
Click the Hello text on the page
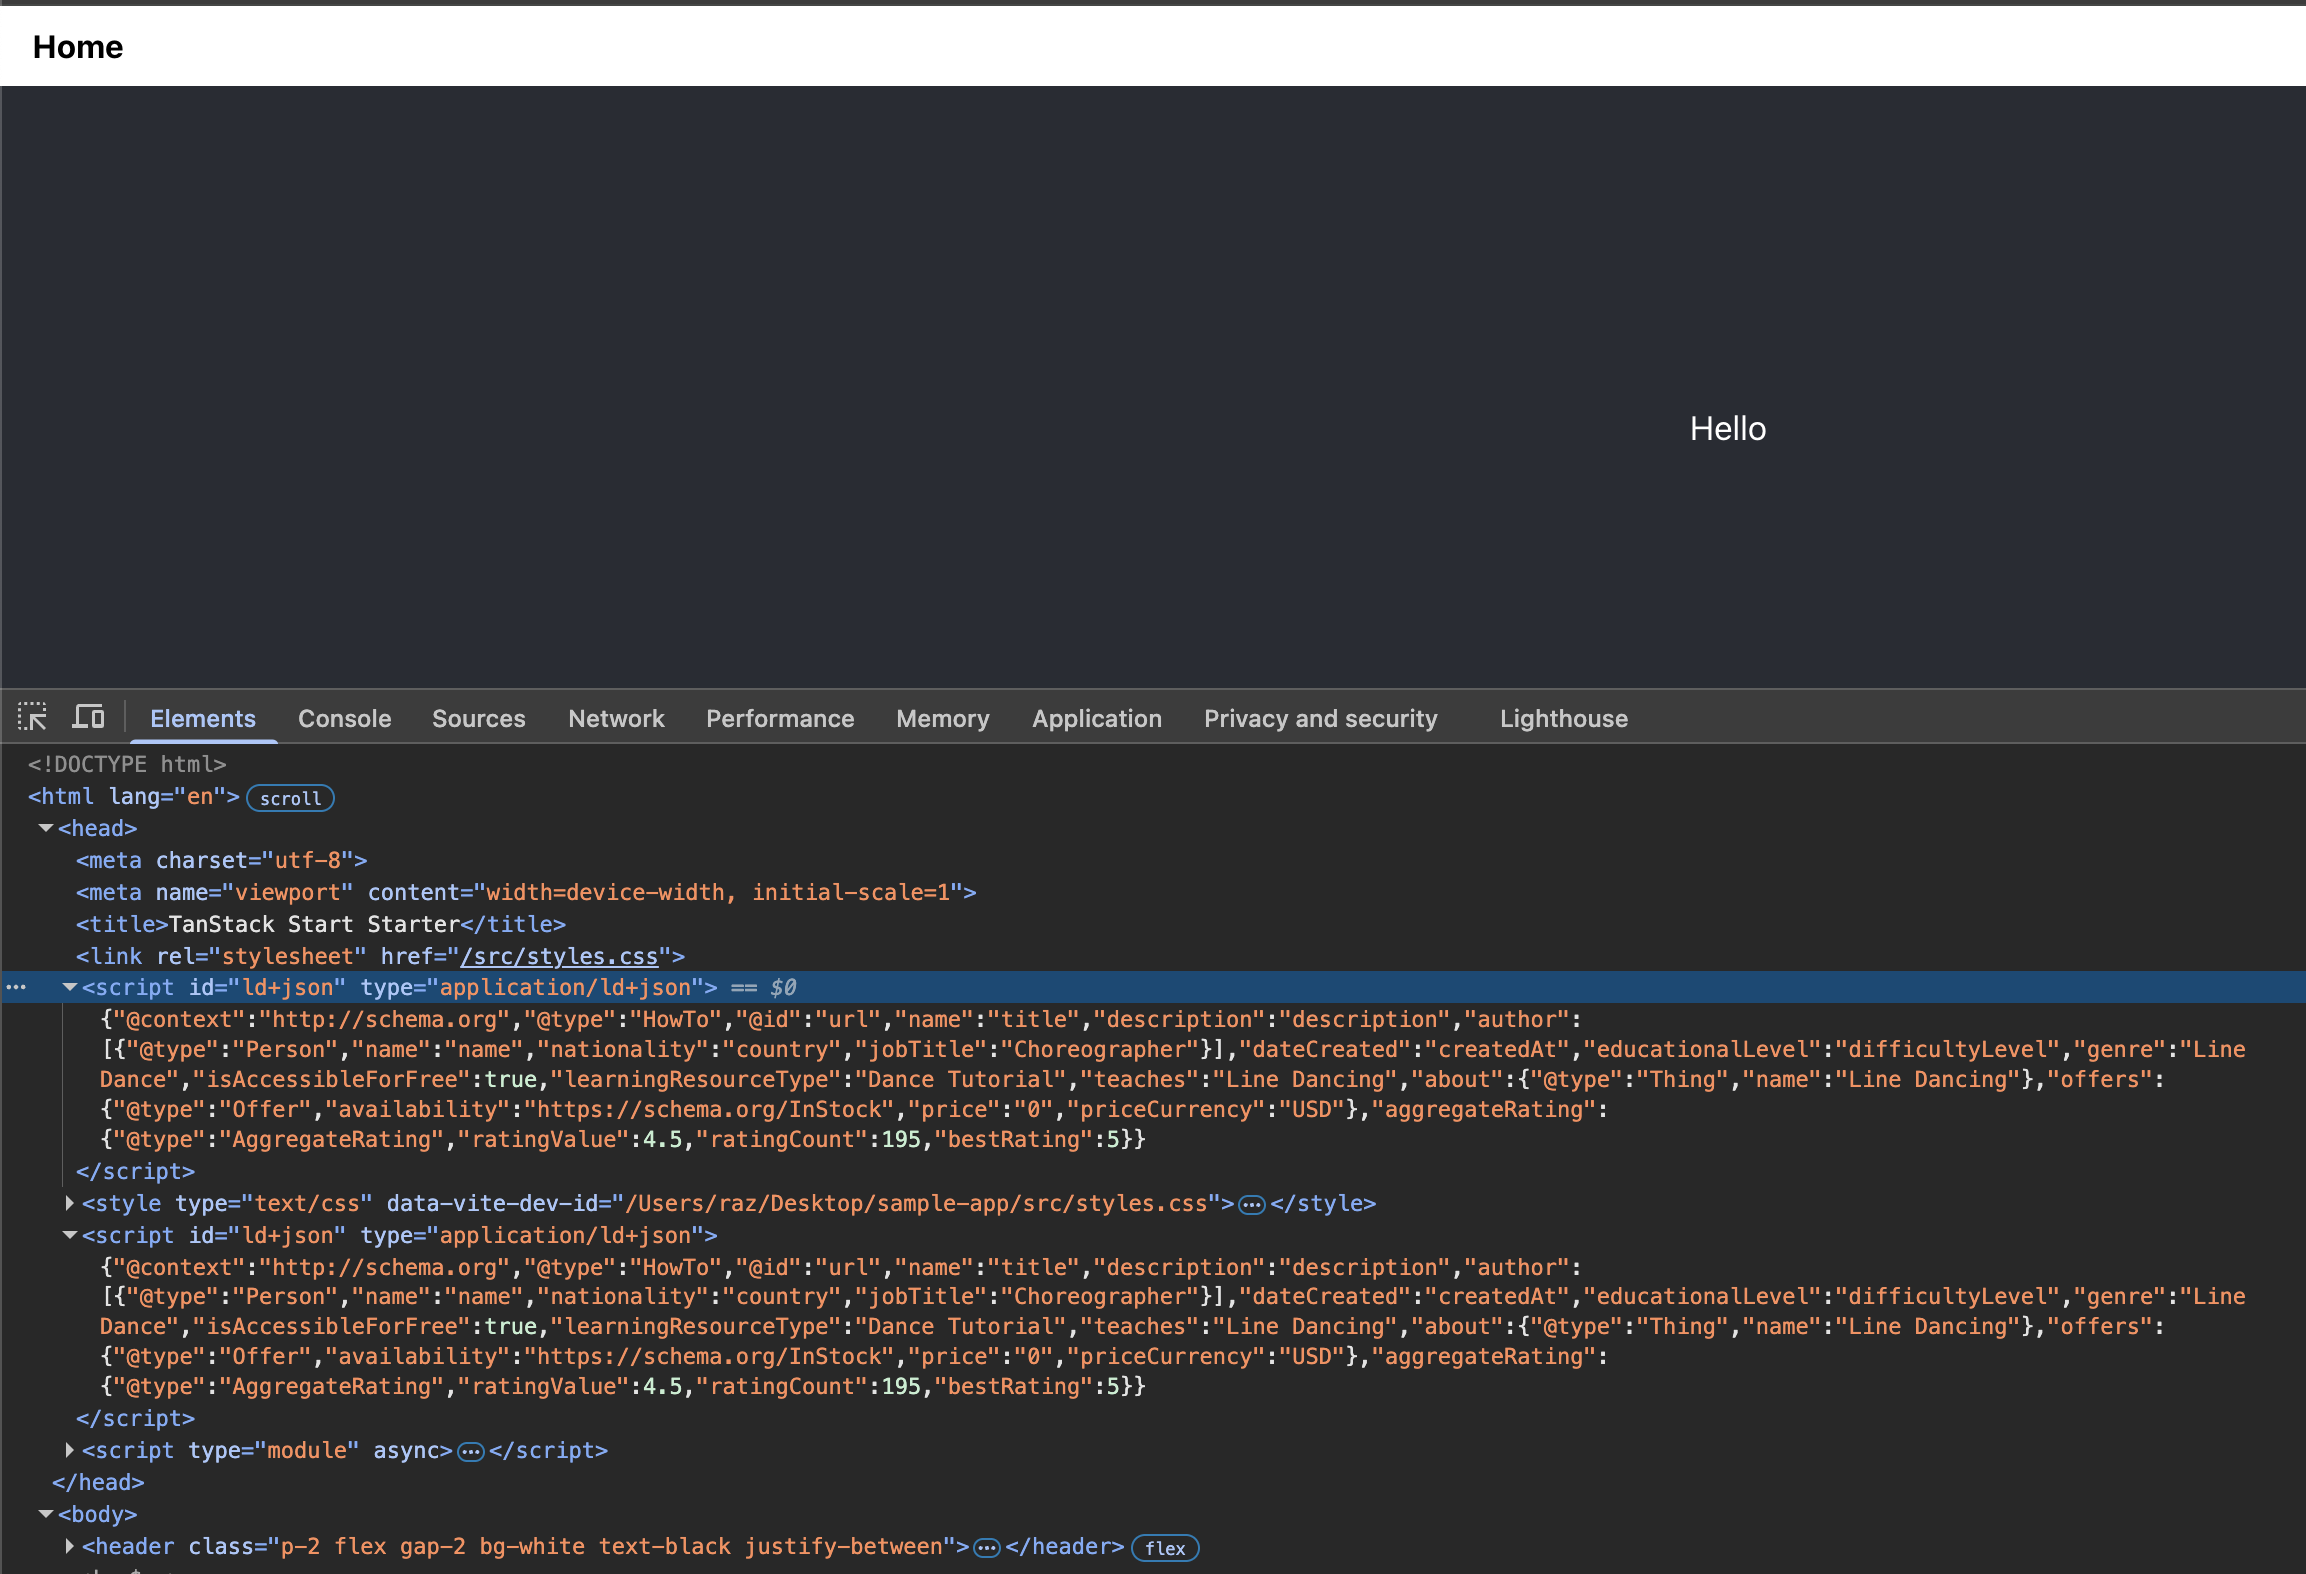point(1728,429)
